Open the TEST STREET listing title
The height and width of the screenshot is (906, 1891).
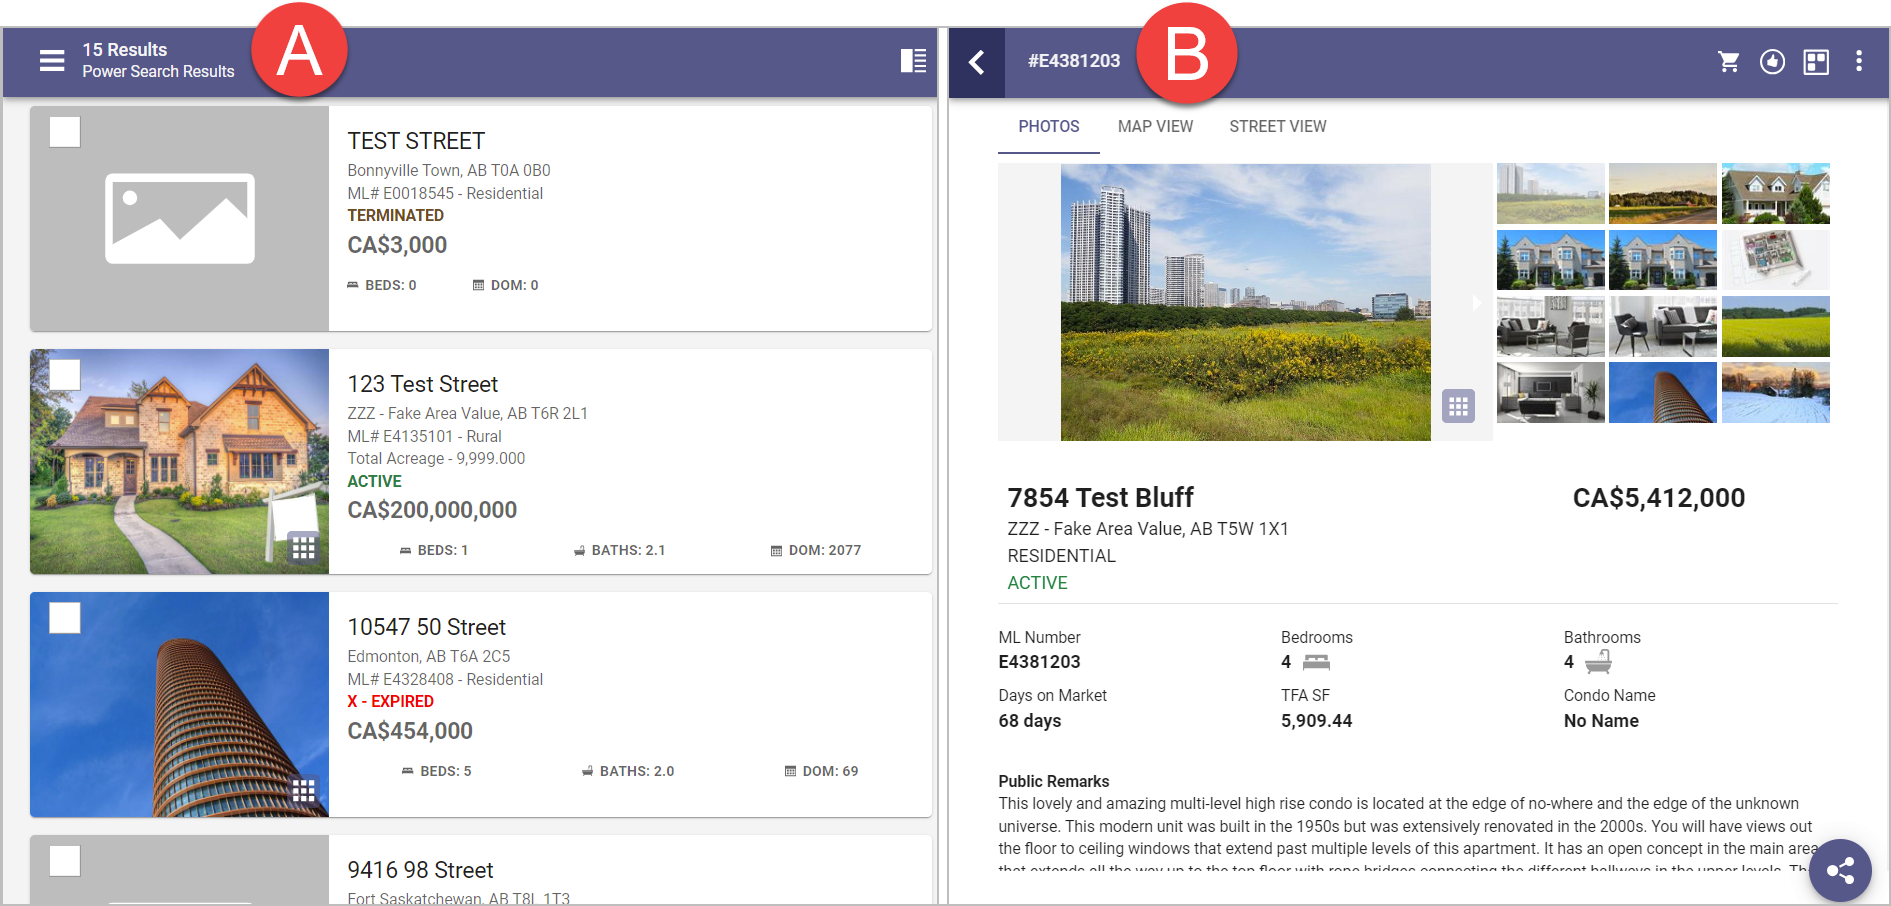point(416,141)
